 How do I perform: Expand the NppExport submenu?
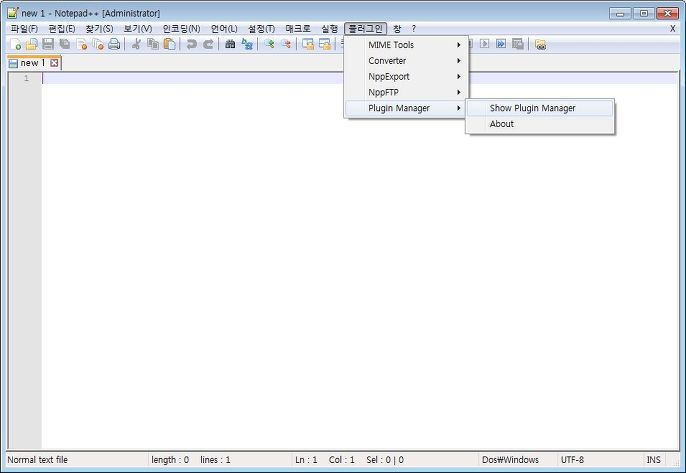point(406,76)
